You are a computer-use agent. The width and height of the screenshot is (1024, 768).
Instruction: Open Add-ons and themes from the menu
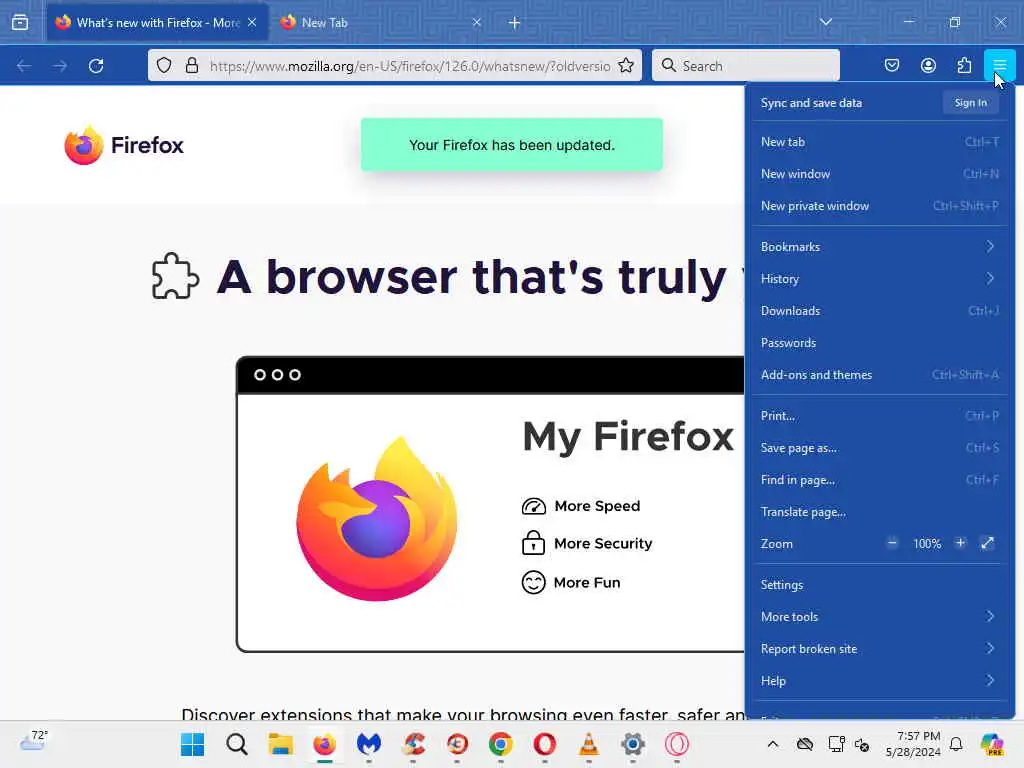[x=880, y=375]
